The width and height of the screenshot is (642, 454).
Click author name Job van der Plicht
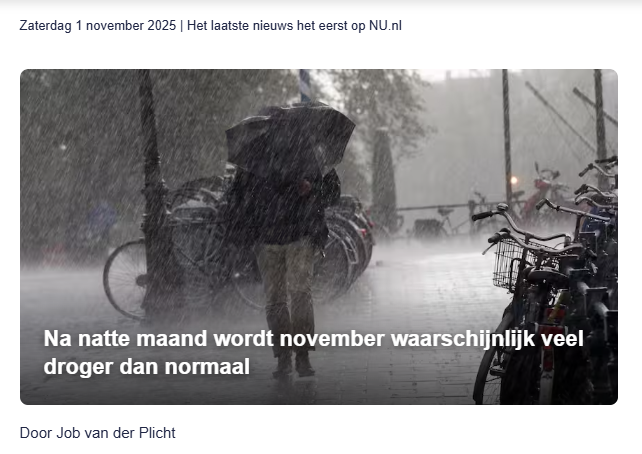pos(116,433)
